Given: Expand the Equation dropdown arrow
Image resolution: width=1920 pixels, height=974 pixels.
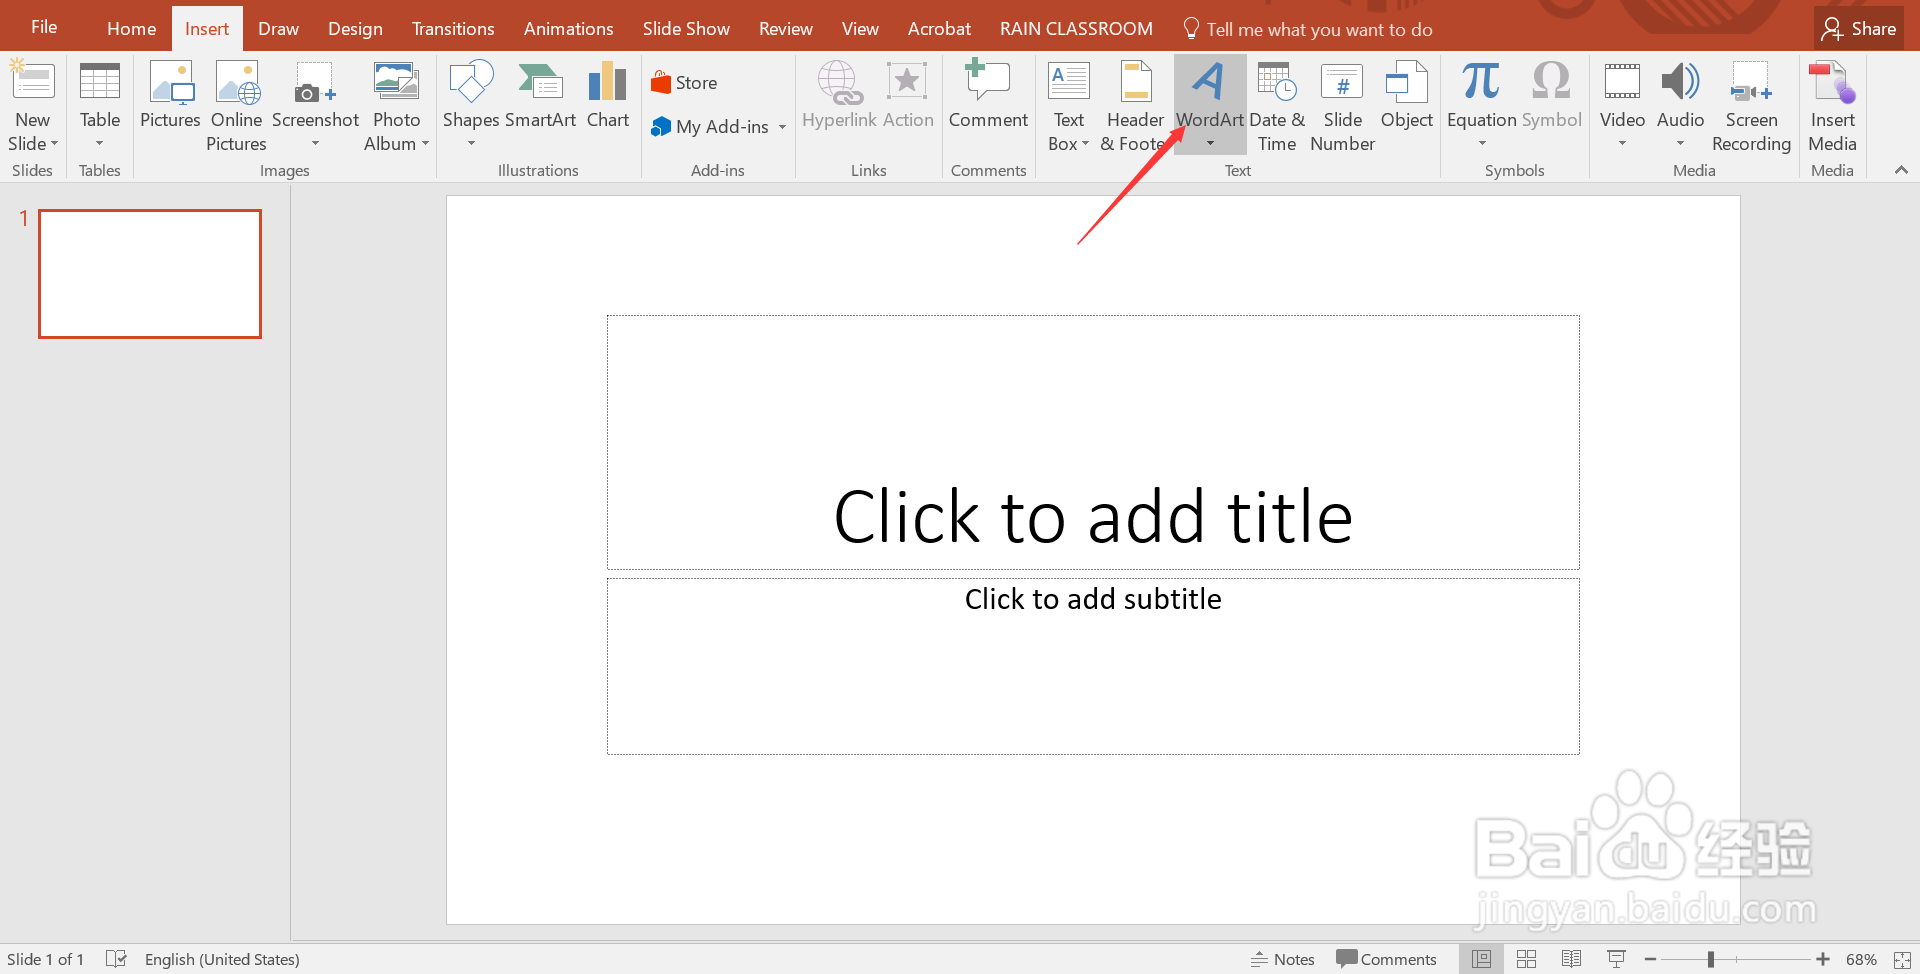Looking at the screenshot, I should click(1482, 144).
